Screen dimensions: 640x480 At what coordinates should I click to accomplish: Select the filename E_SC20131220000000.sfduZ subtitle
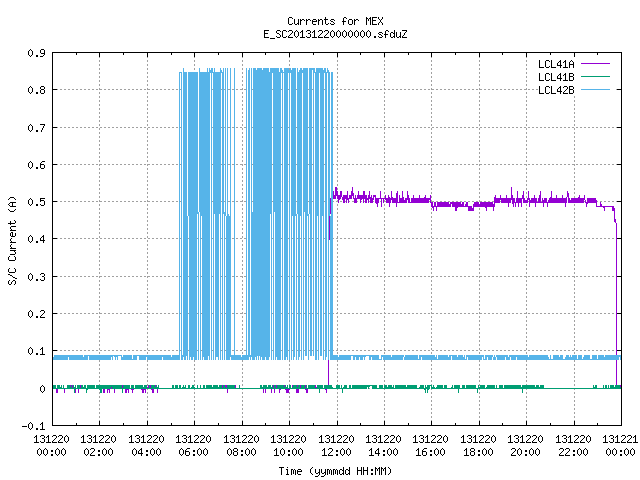click(x=335, y=34)
